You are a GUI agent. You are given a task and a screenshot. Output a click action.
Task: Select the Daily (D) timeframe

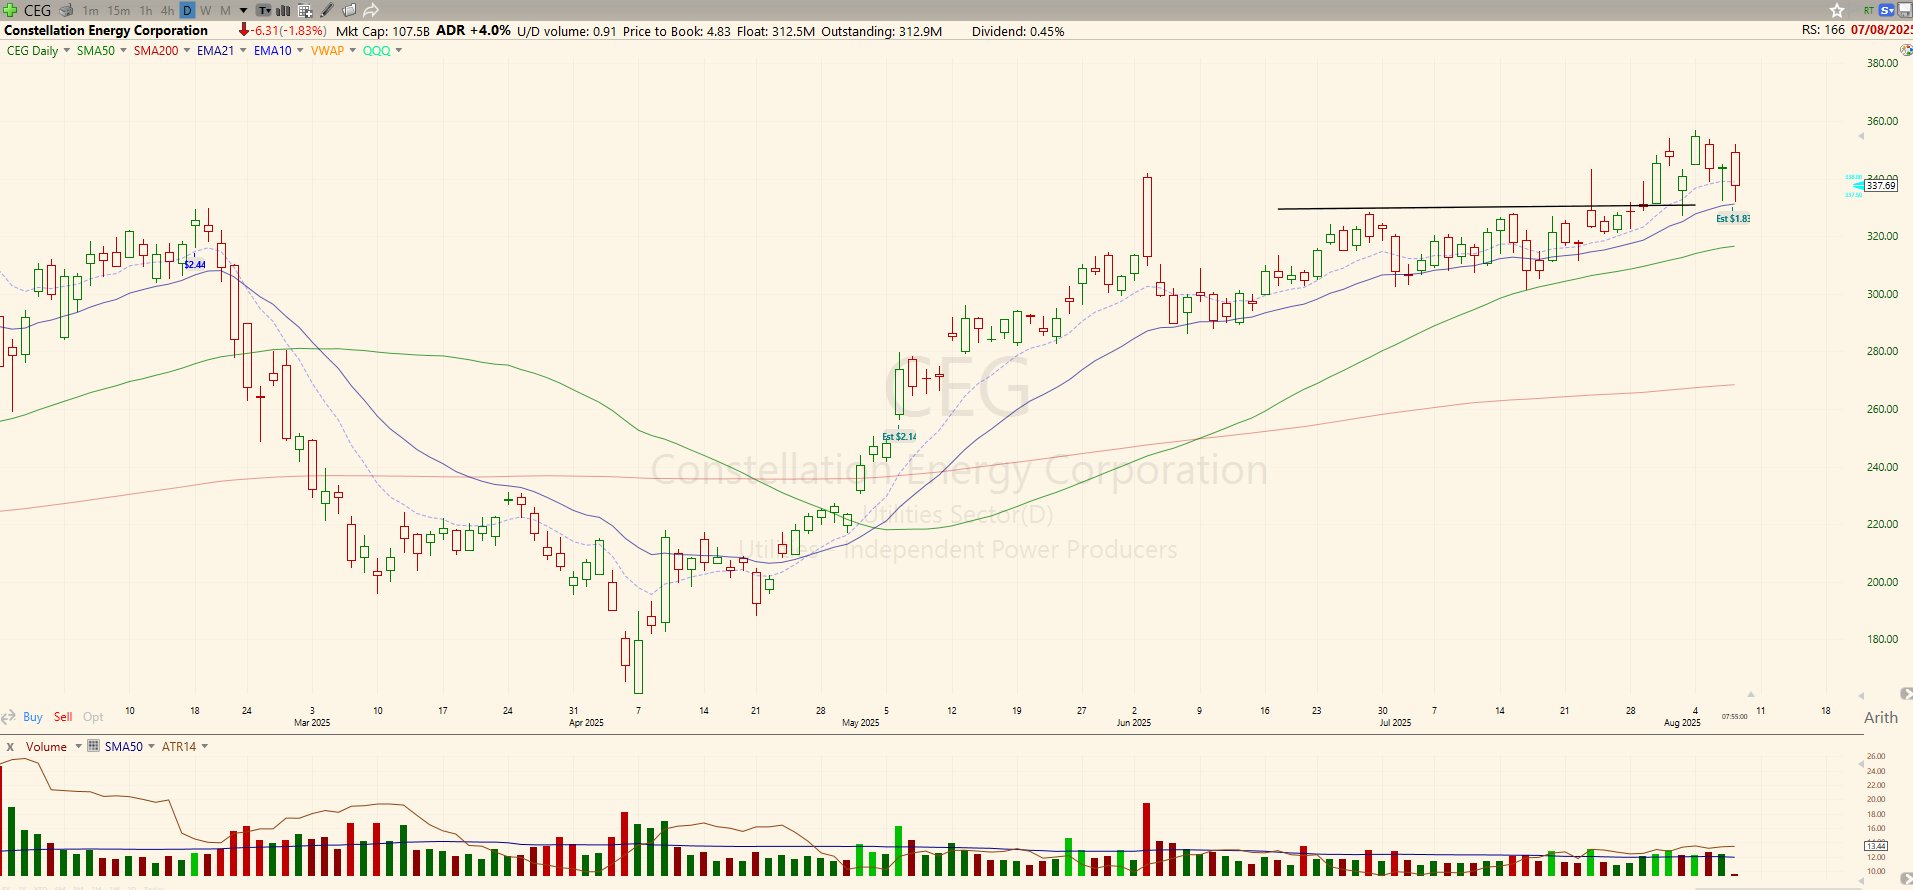187,11
